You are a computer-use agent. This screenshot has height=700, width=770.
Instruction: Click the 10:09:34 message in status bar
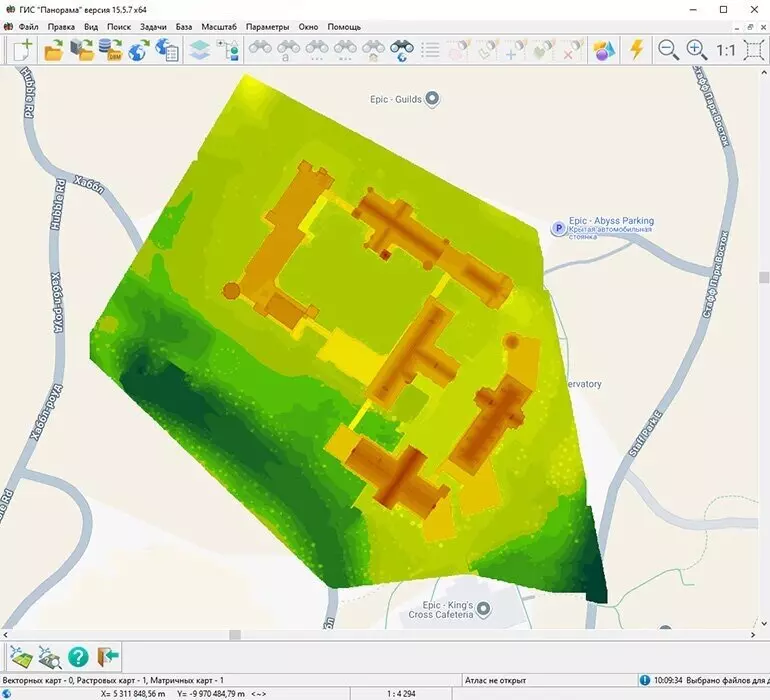(710, 680)
